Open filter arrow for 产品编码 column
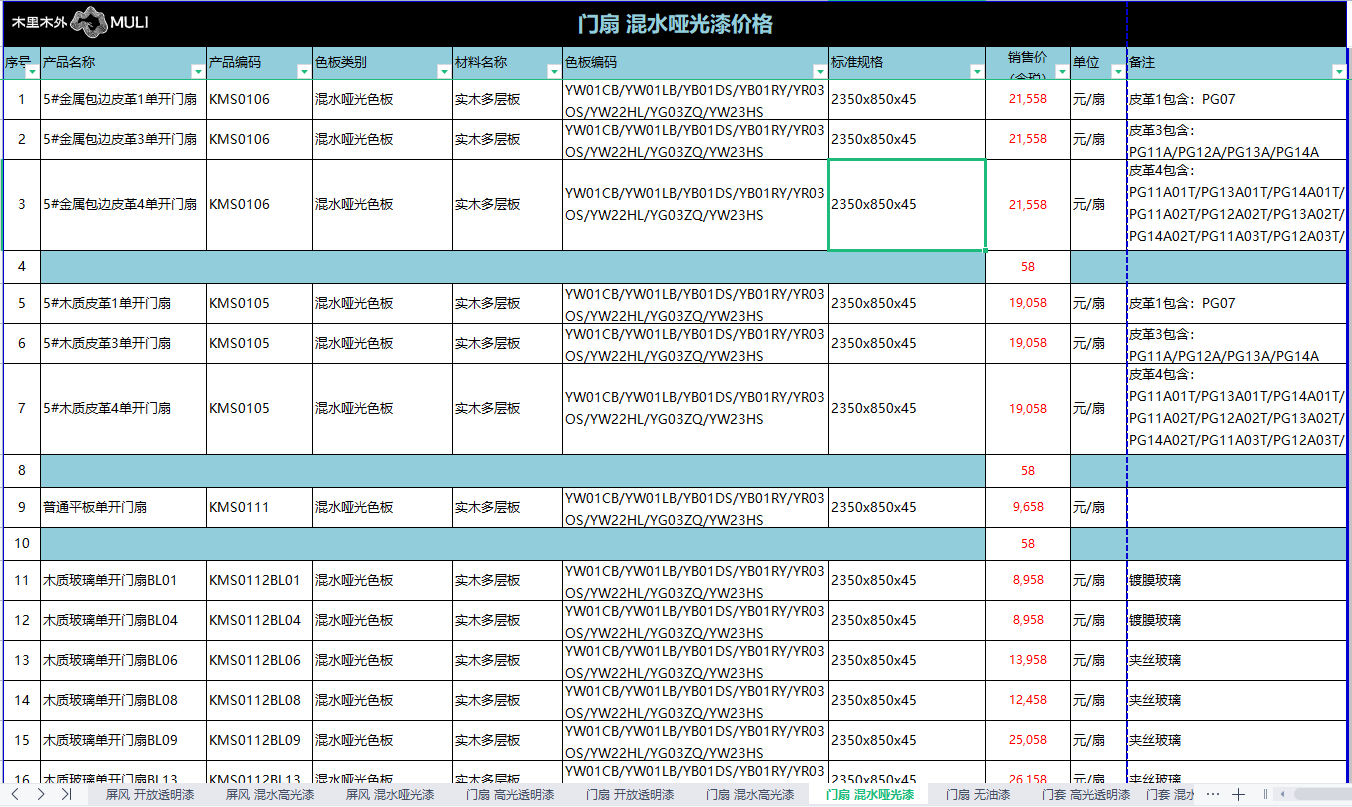This screenshot has width=1352, height=807. click(x=303, y=72)
